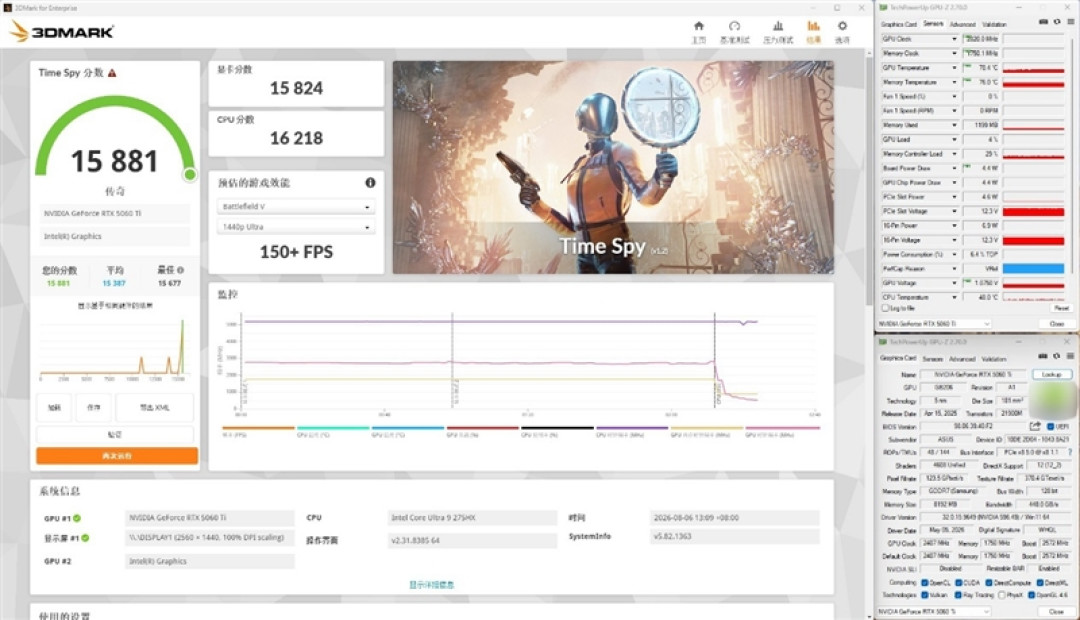Image resolution: width=1080 pixels, height=620 pixels.
Task: Click the Reset button in GPU-Z Sensors
Action: click(x=1061, y=308)
